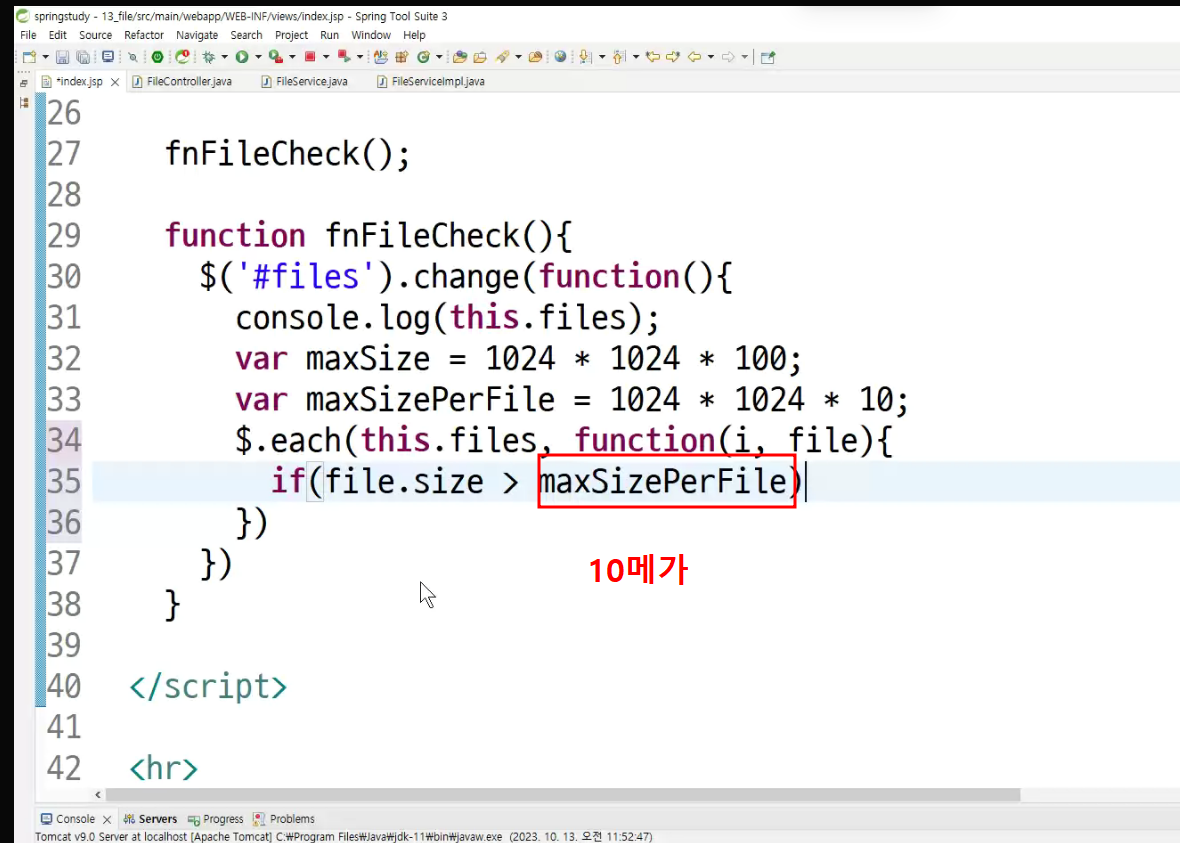Click the Previous Annotation up arrow icon
Image resolution: width=1180 pixels, height=843 pixels.
pos(619,56)
